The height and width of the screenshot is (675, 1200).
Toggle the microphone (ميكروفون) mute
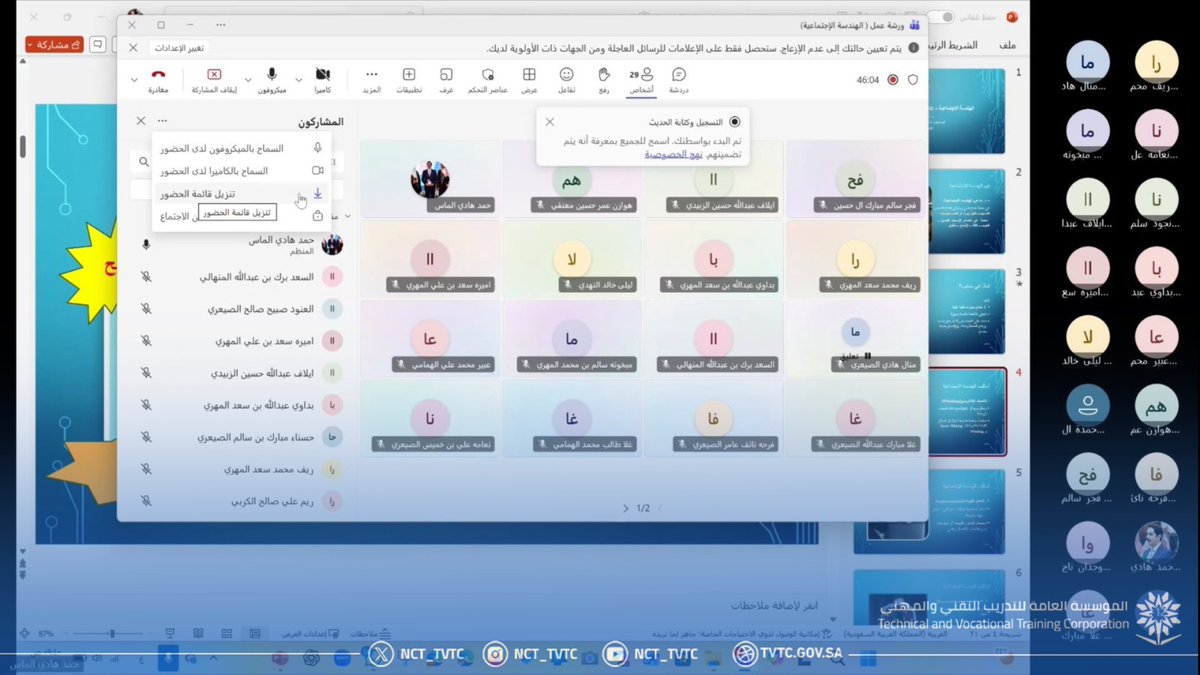coord(271,80)
